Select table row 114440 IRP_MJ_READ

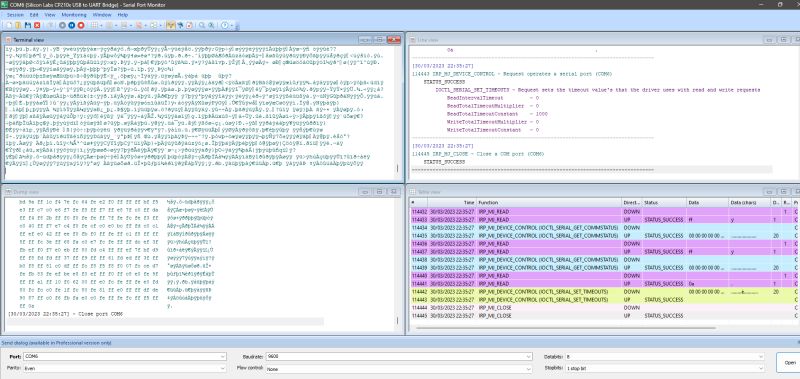point(604,275)
